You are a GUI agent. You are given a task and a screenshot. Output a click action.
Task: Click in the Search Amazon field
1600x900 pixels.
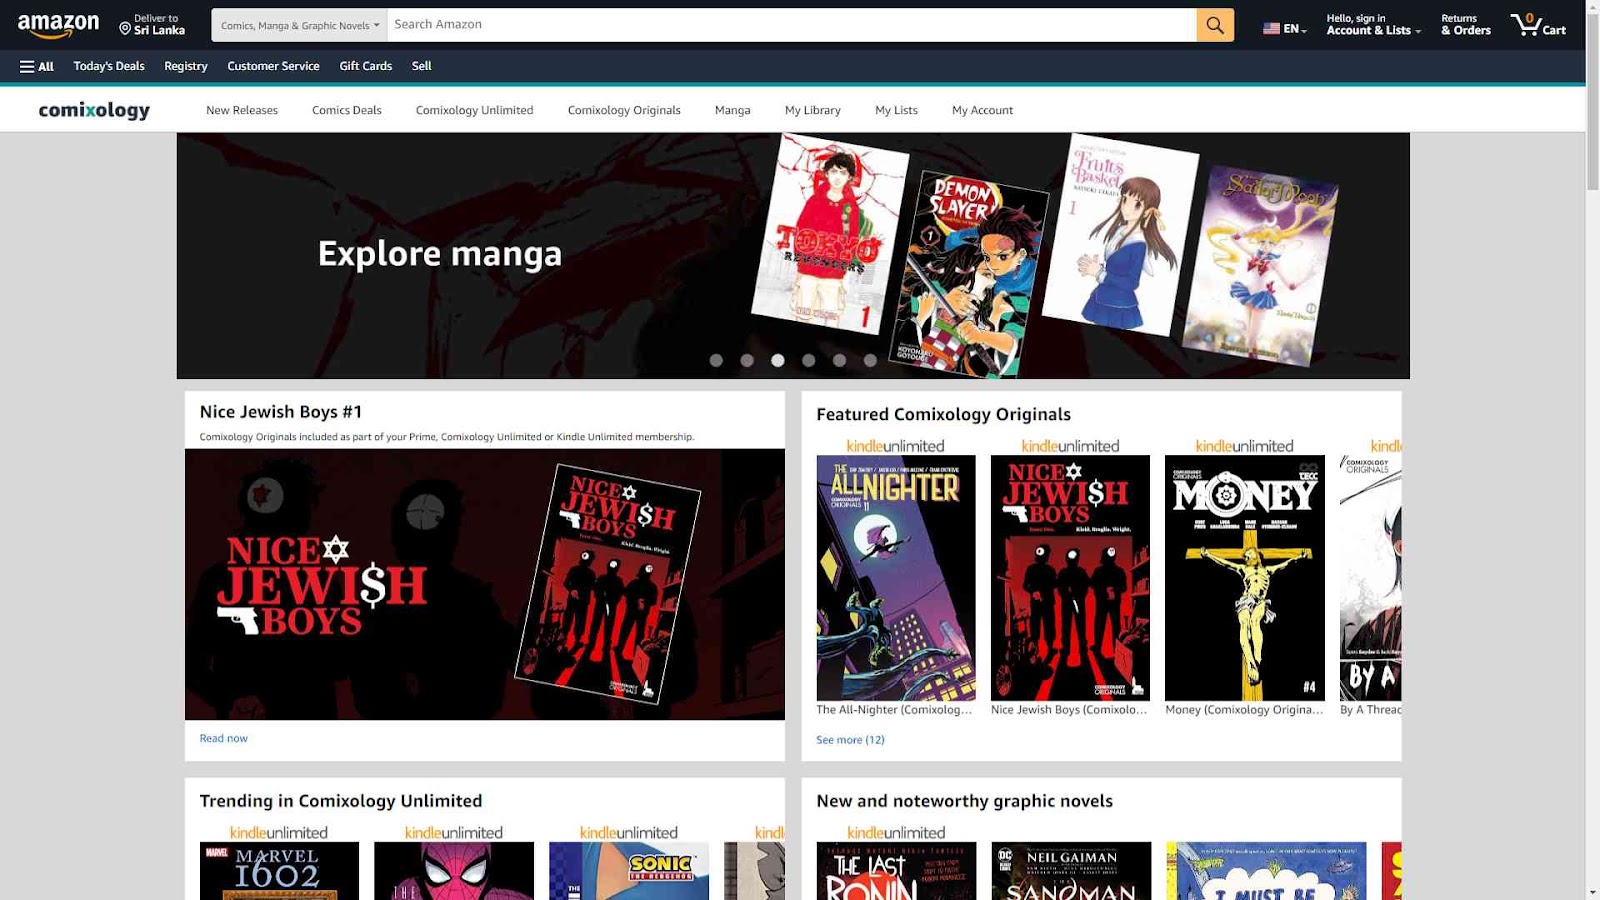[790, 25]
